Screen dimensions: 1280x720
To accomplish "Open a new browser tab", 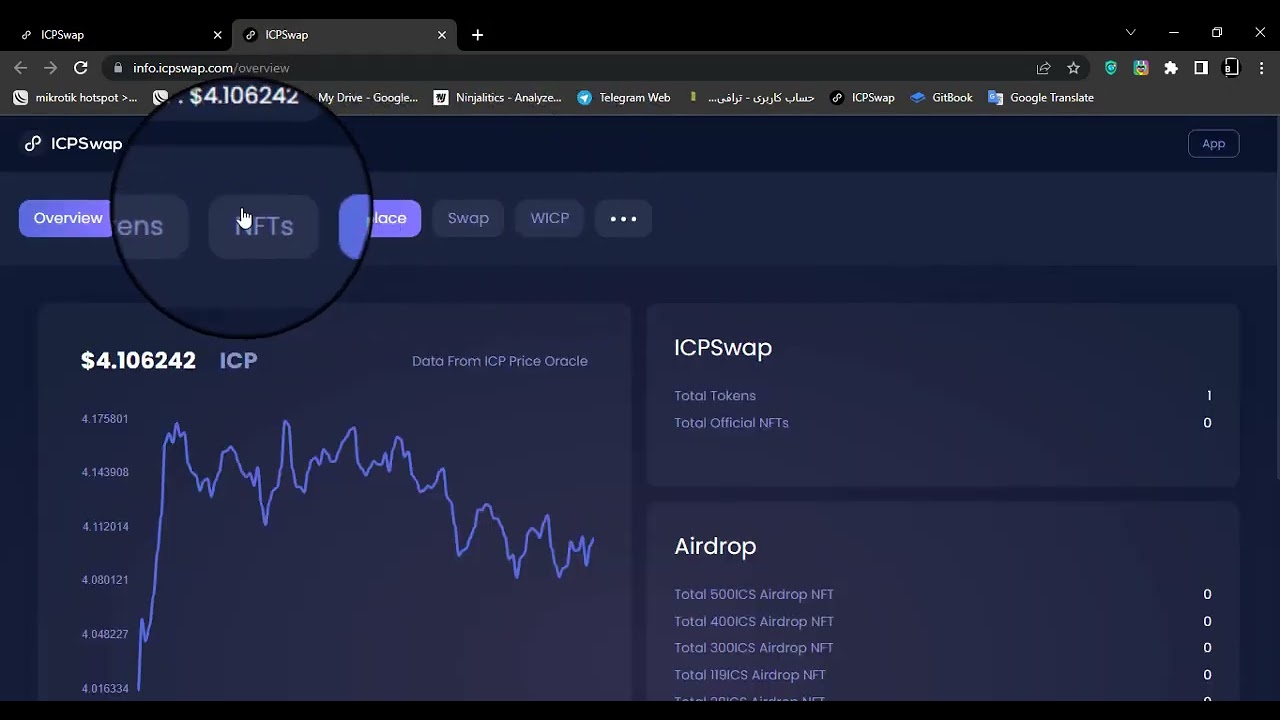I will [477, 35].
